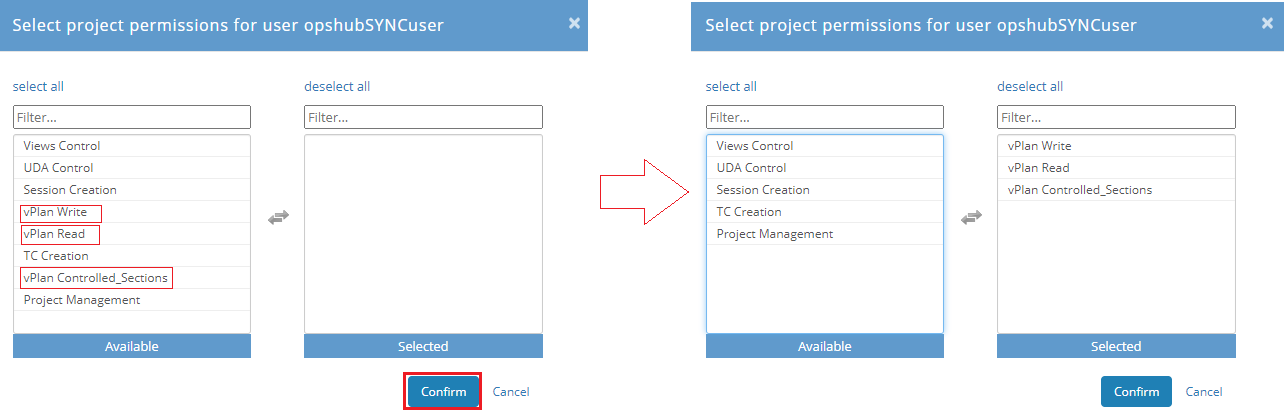Screen dimensions: 1284x414
Task: Choose 'Session Creation' in left dialog list
Action: coord(70,190)
